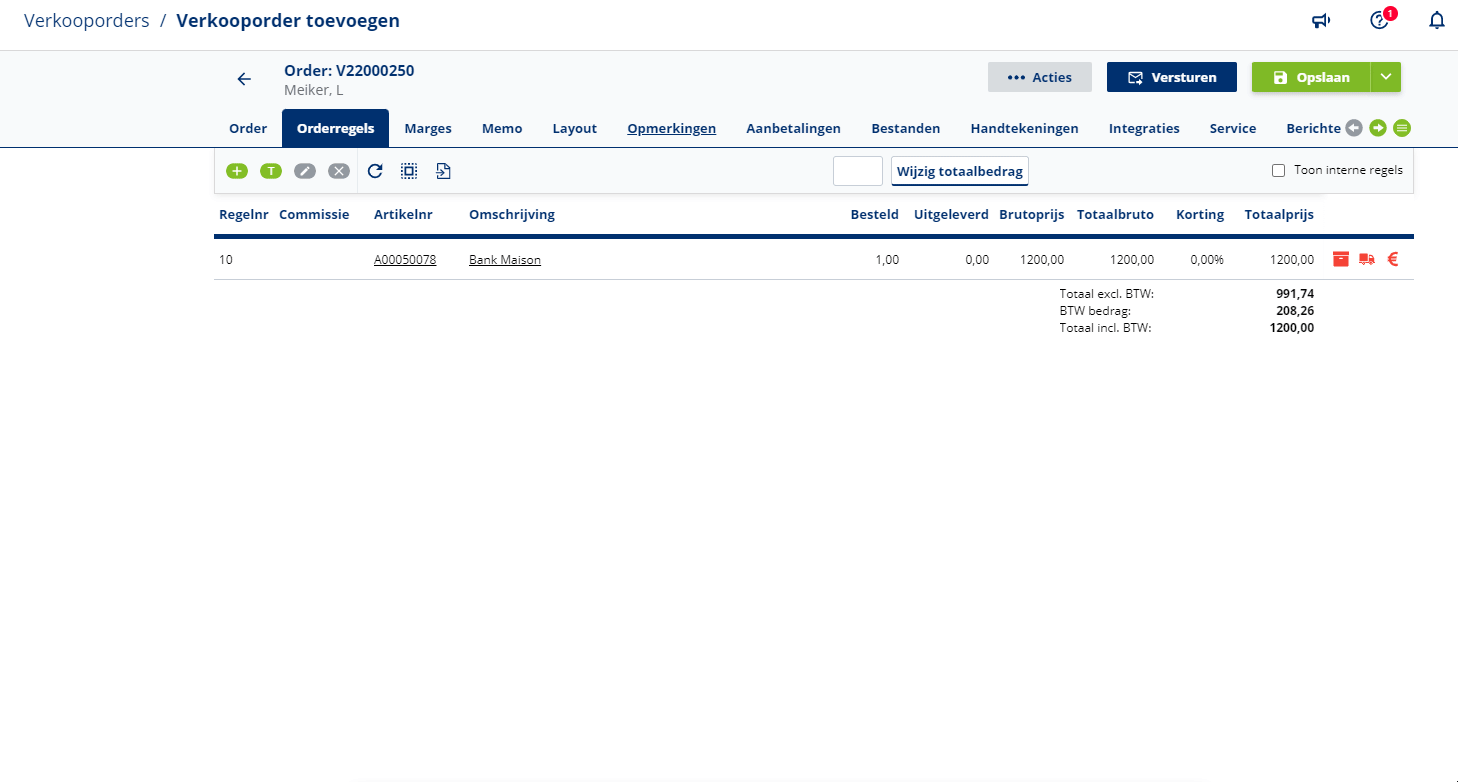This screenshot has width=1458, height=782.
Task: Click the total amount input field
Action: click(857, 171)
